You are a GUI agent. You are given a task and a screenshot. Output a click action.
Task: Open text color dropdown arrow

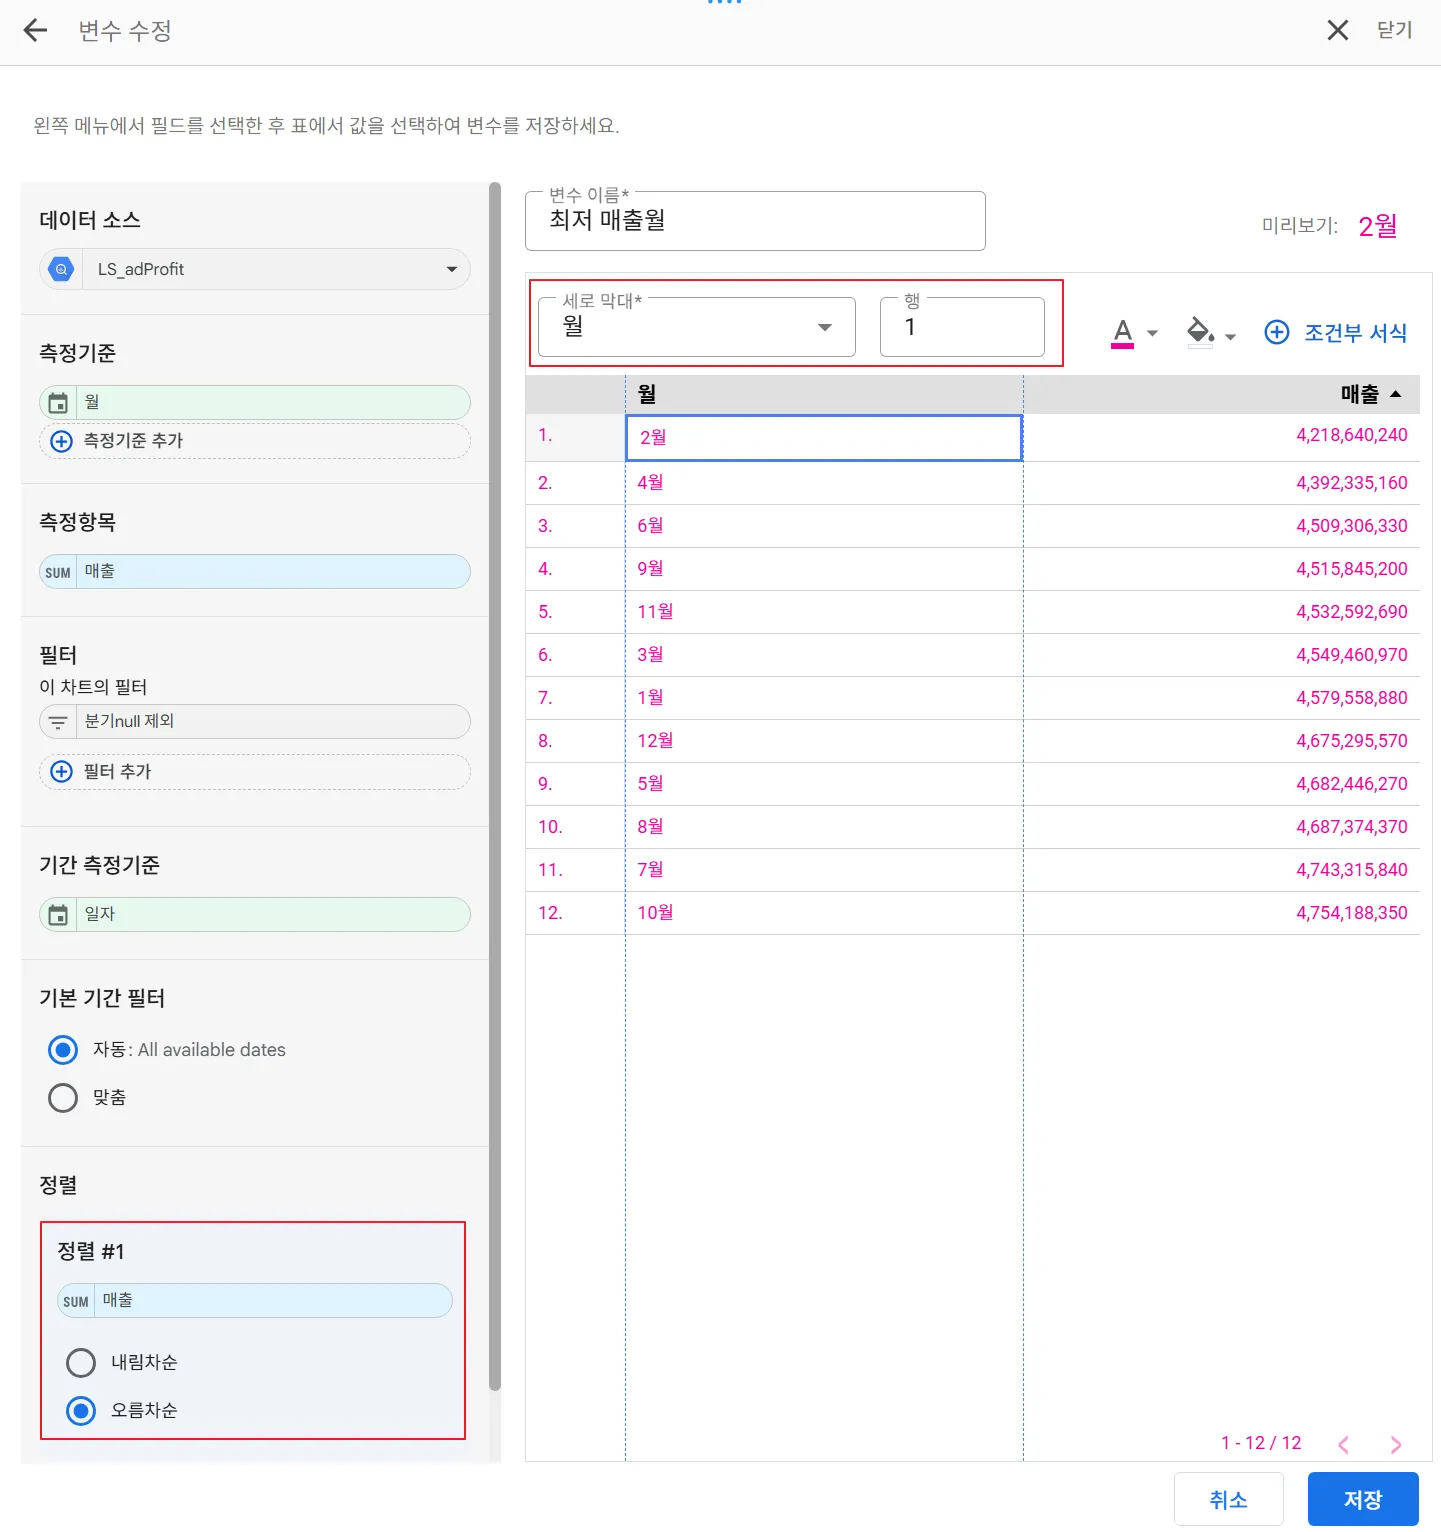coord(1152,334)
